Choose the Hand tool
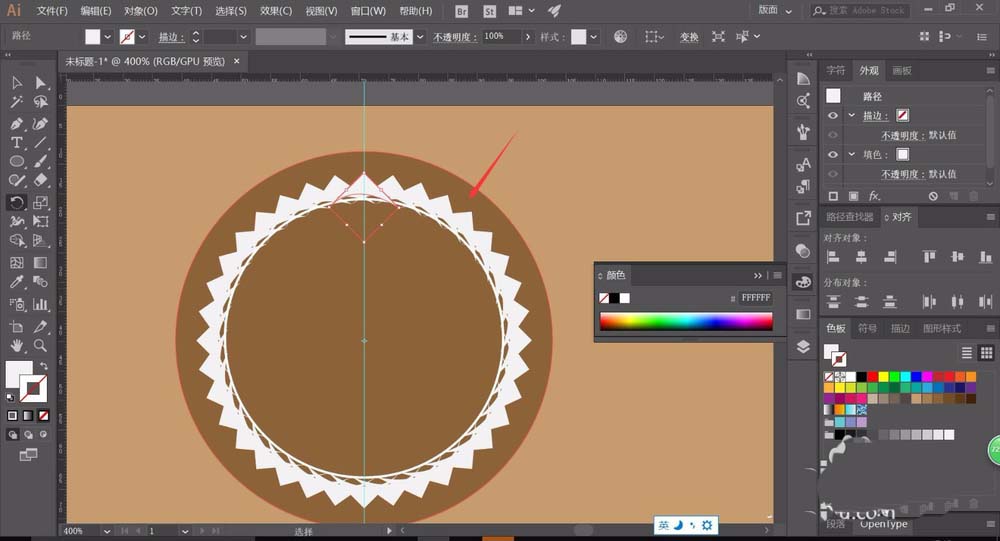Screen dimensions: 1000x541 [x=17, y=346]
